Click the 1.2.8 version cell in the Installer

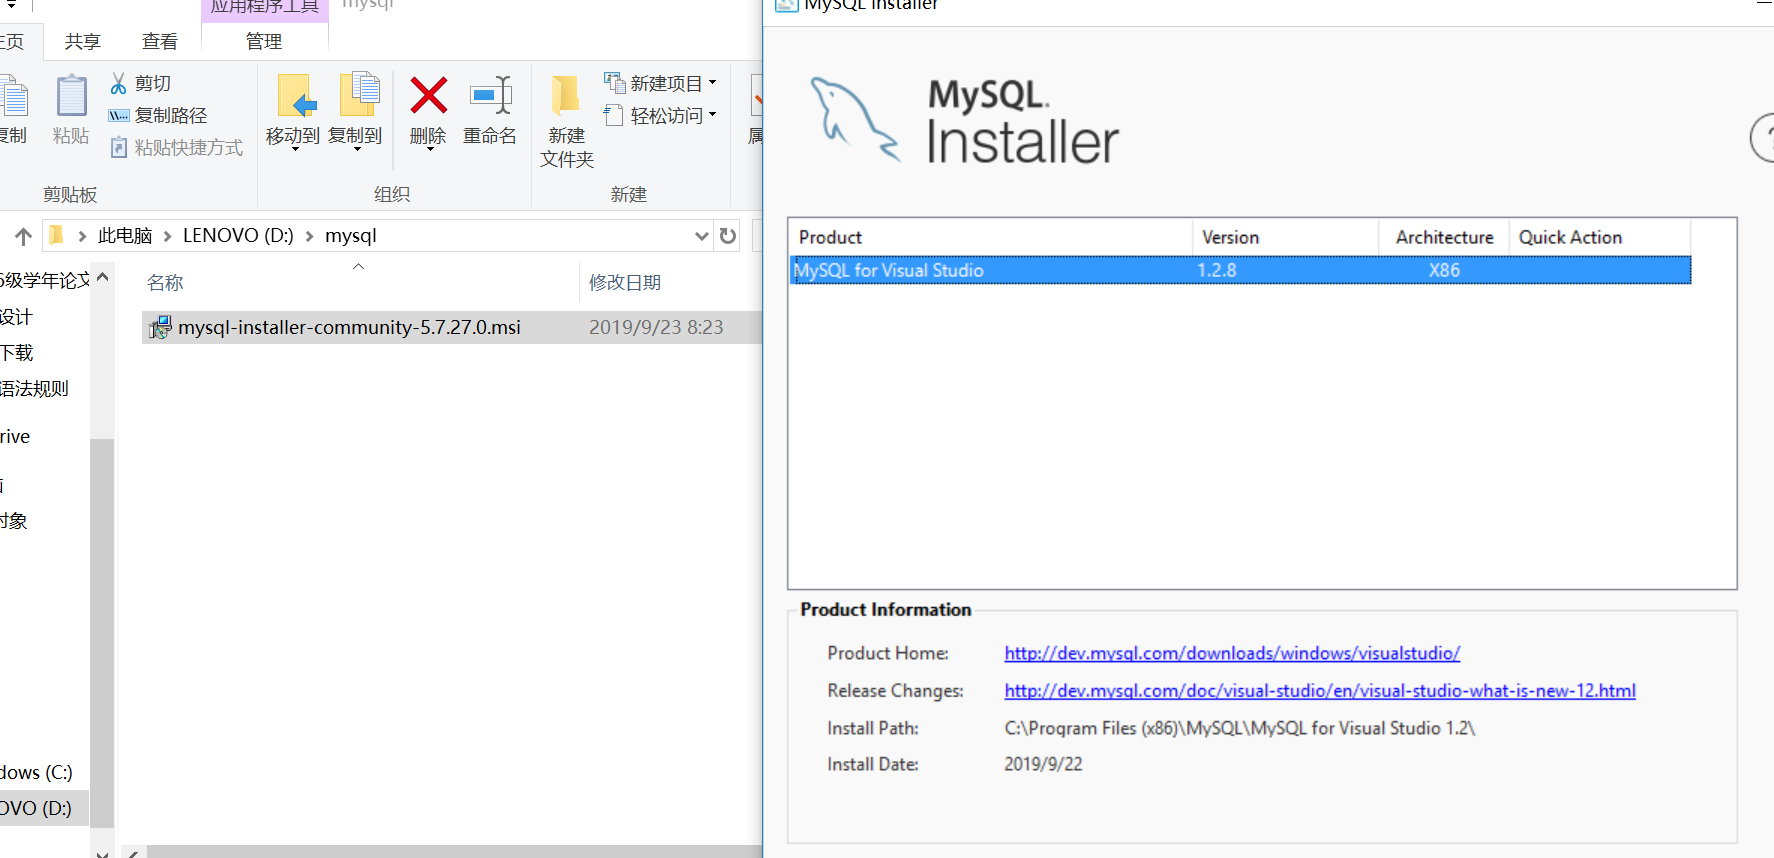coord(1217,270)
